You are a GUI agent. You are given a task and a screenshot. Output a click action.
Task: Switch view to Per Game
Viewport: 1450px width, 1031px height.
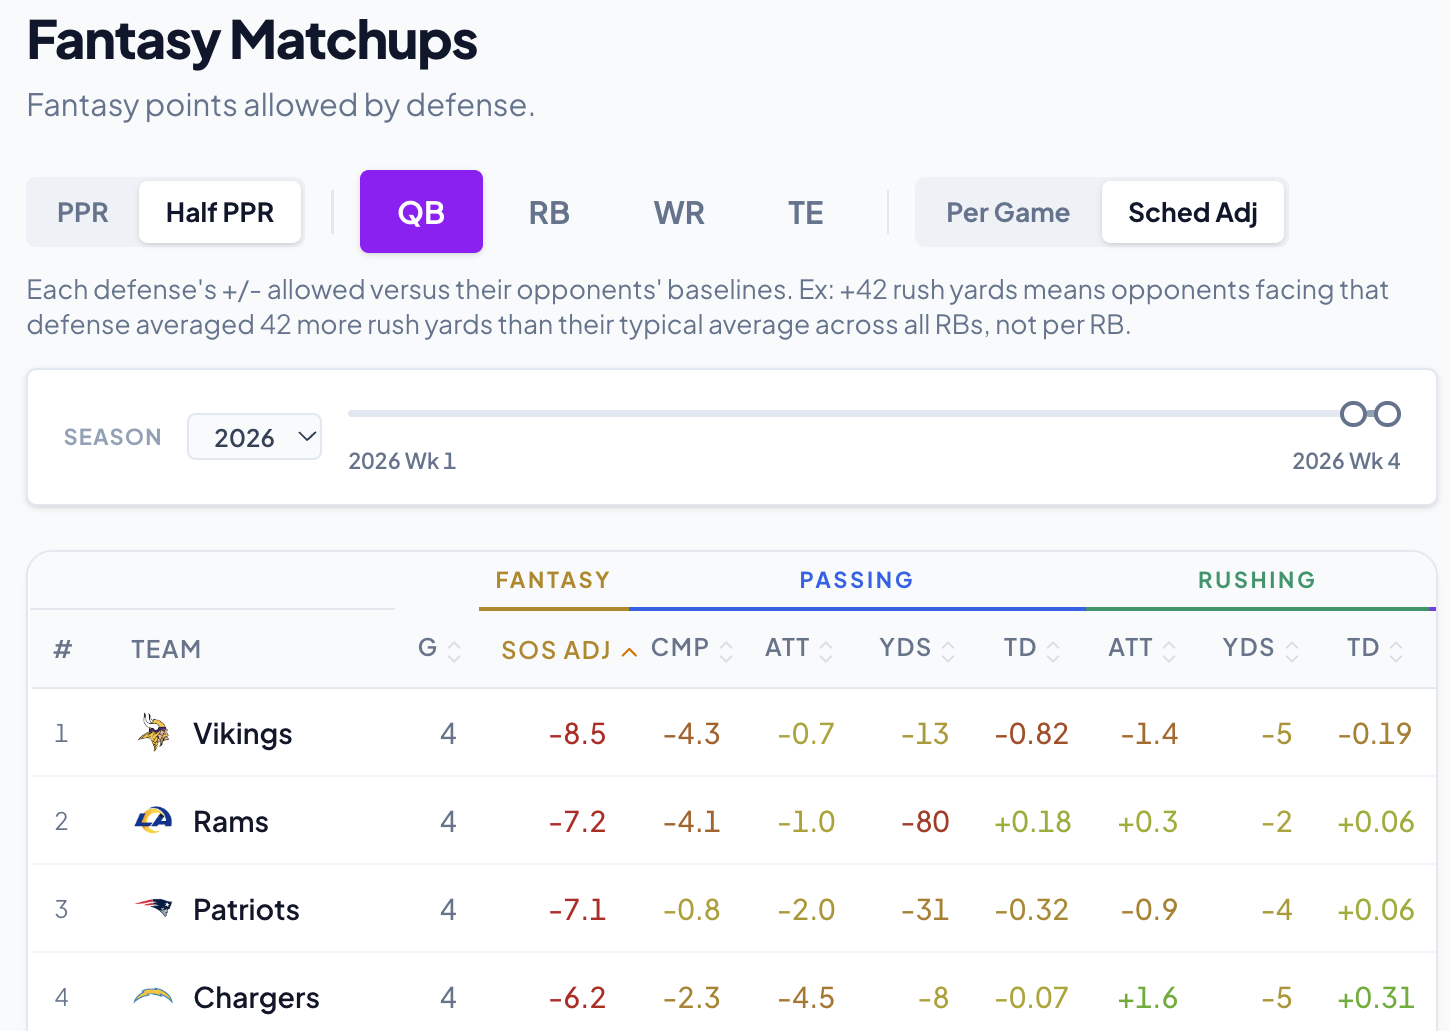pos(1008,212)
